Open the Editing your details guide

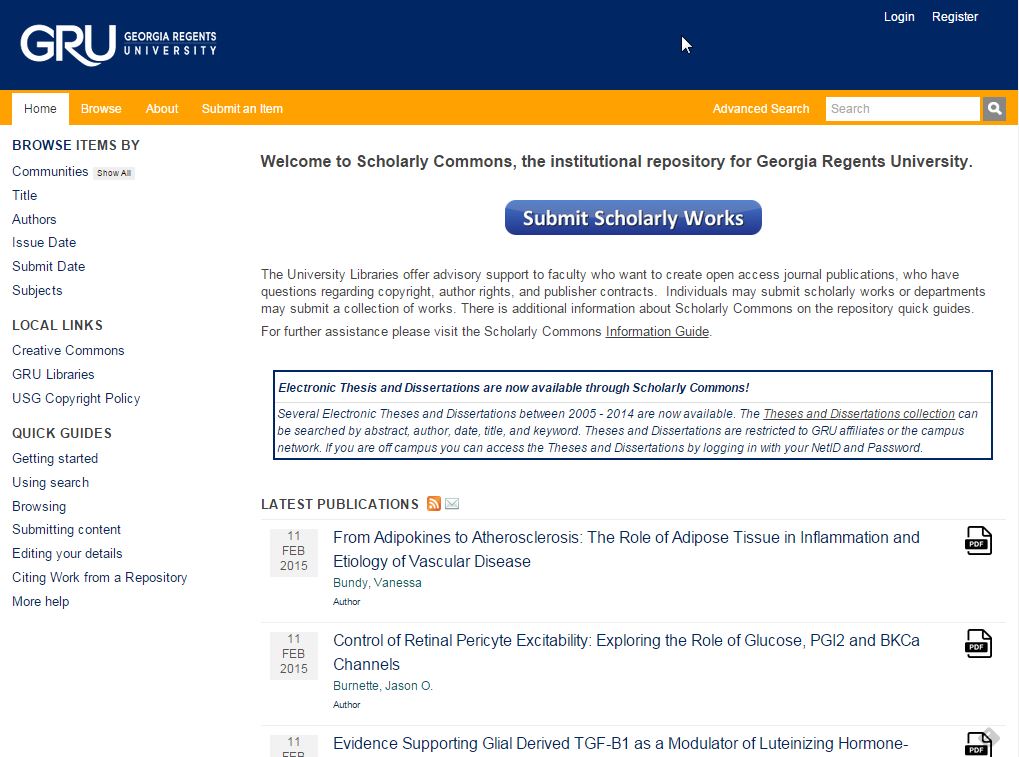[67, 554]
